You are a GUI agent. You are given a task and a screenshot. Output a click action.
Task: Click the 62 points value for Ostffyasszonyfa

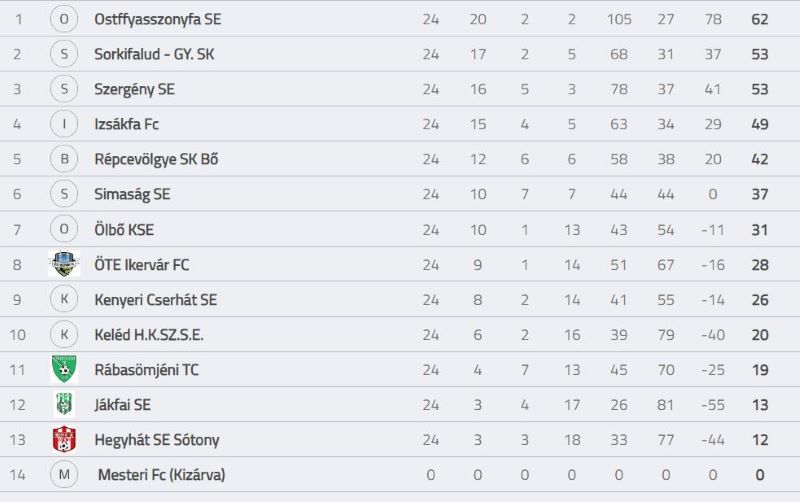click(760, 19)
